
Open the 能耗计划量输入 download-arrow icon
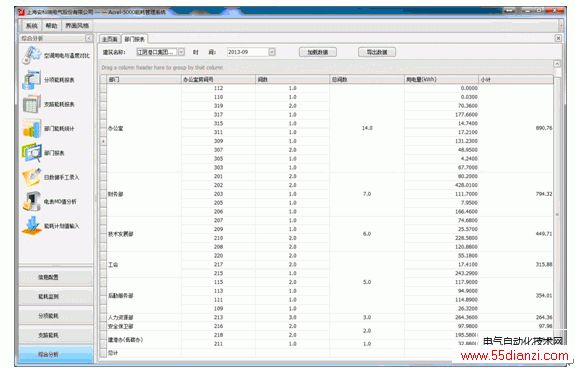(x=32, y=226)
